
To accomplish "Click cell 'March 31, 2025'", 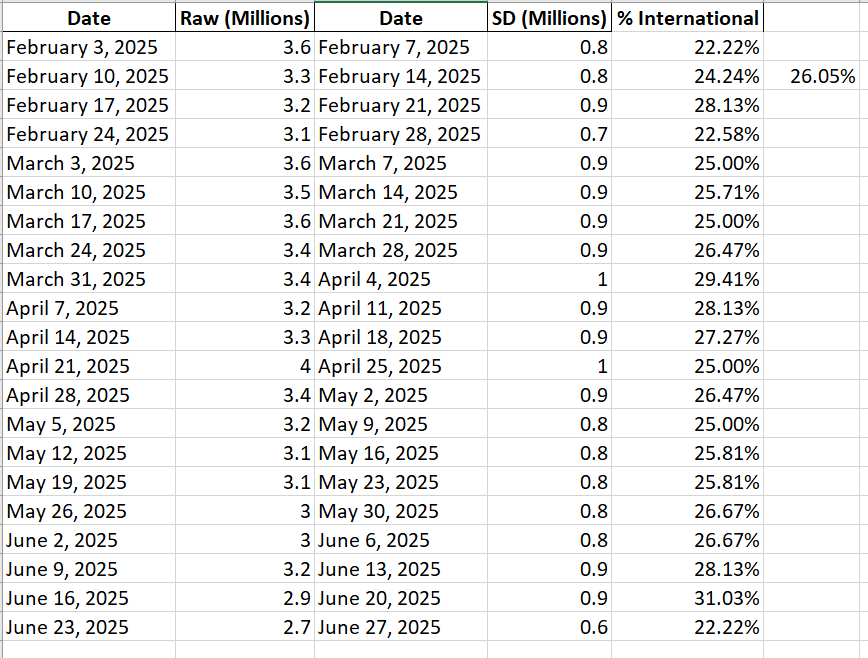I will click(89, 278).
